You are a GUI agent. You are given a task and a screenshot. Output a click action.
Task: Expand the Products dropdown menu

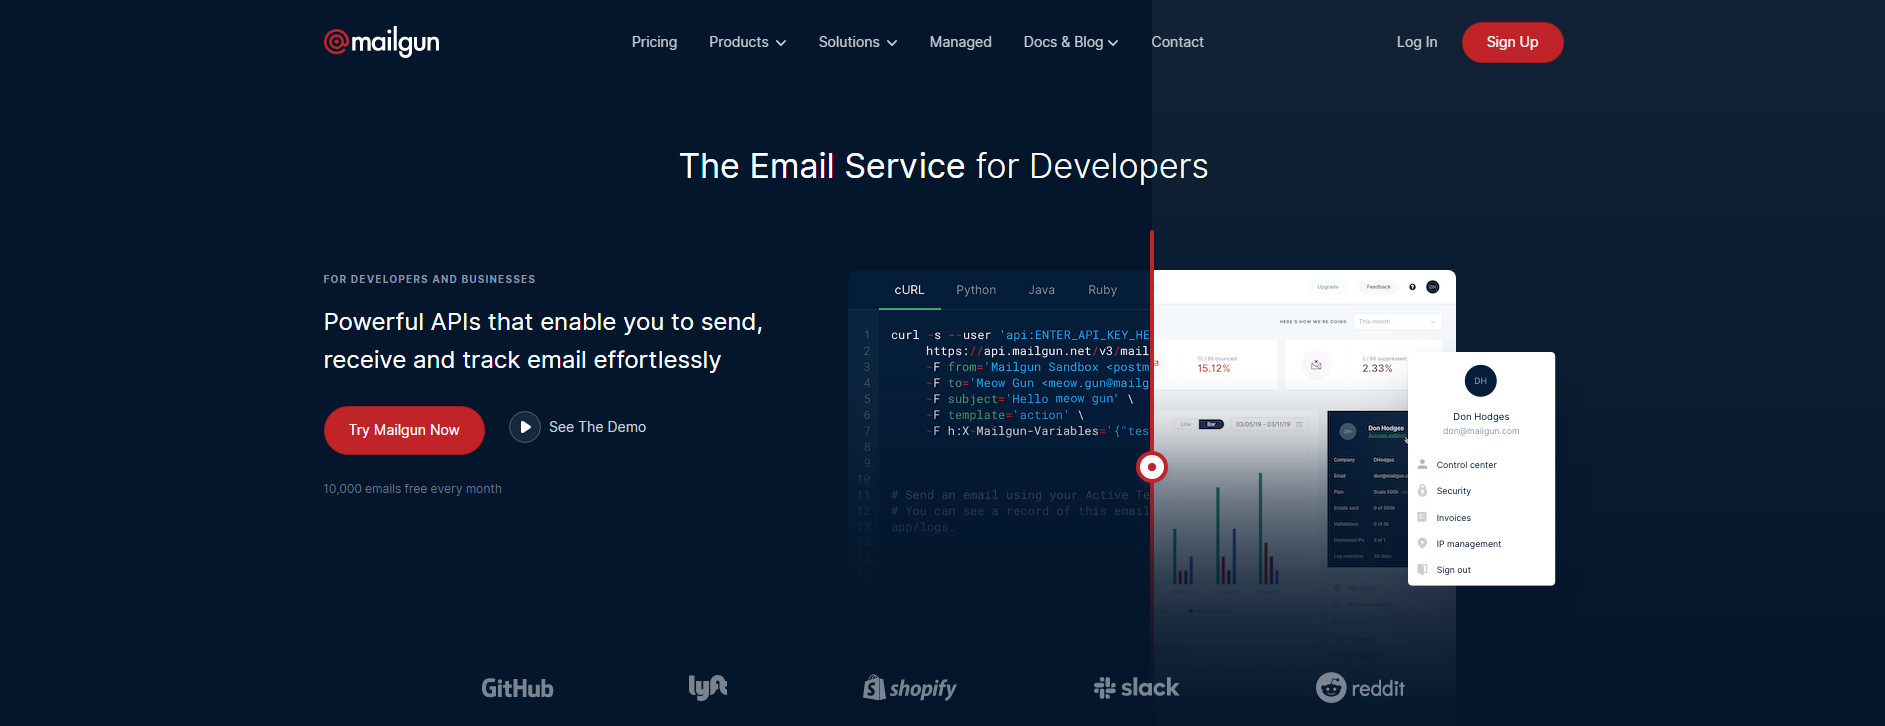(747, 42)
